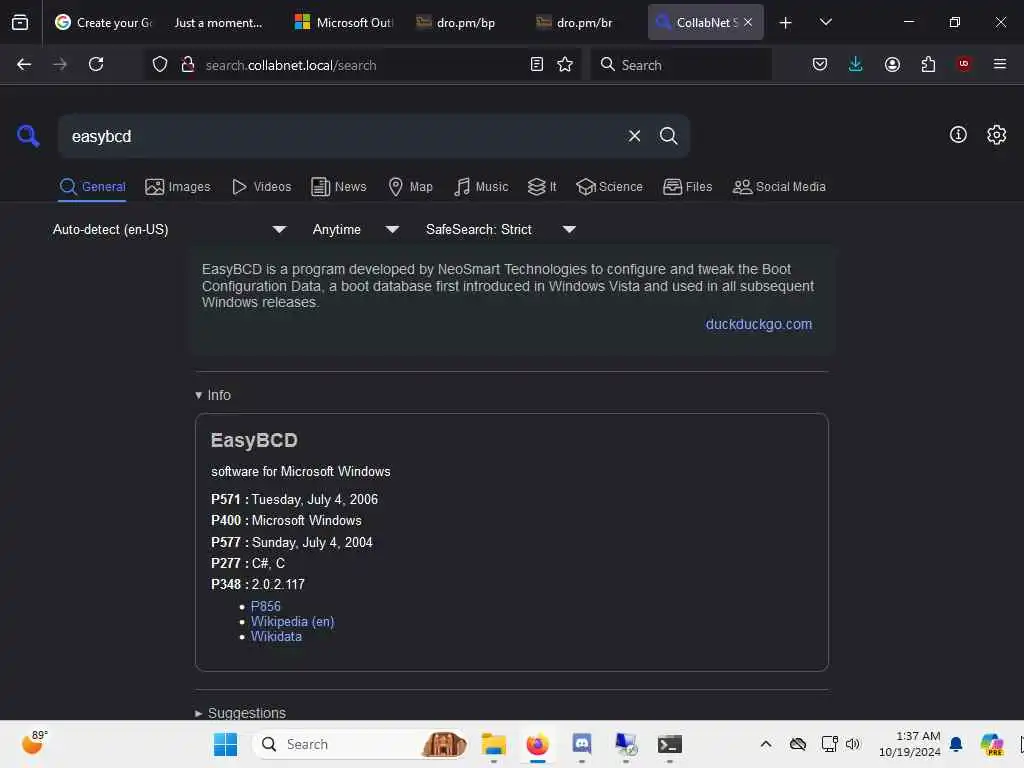Screen dimensions: 1024x768
Task: Open Firefox account icon
Action: tap(892, 64)
